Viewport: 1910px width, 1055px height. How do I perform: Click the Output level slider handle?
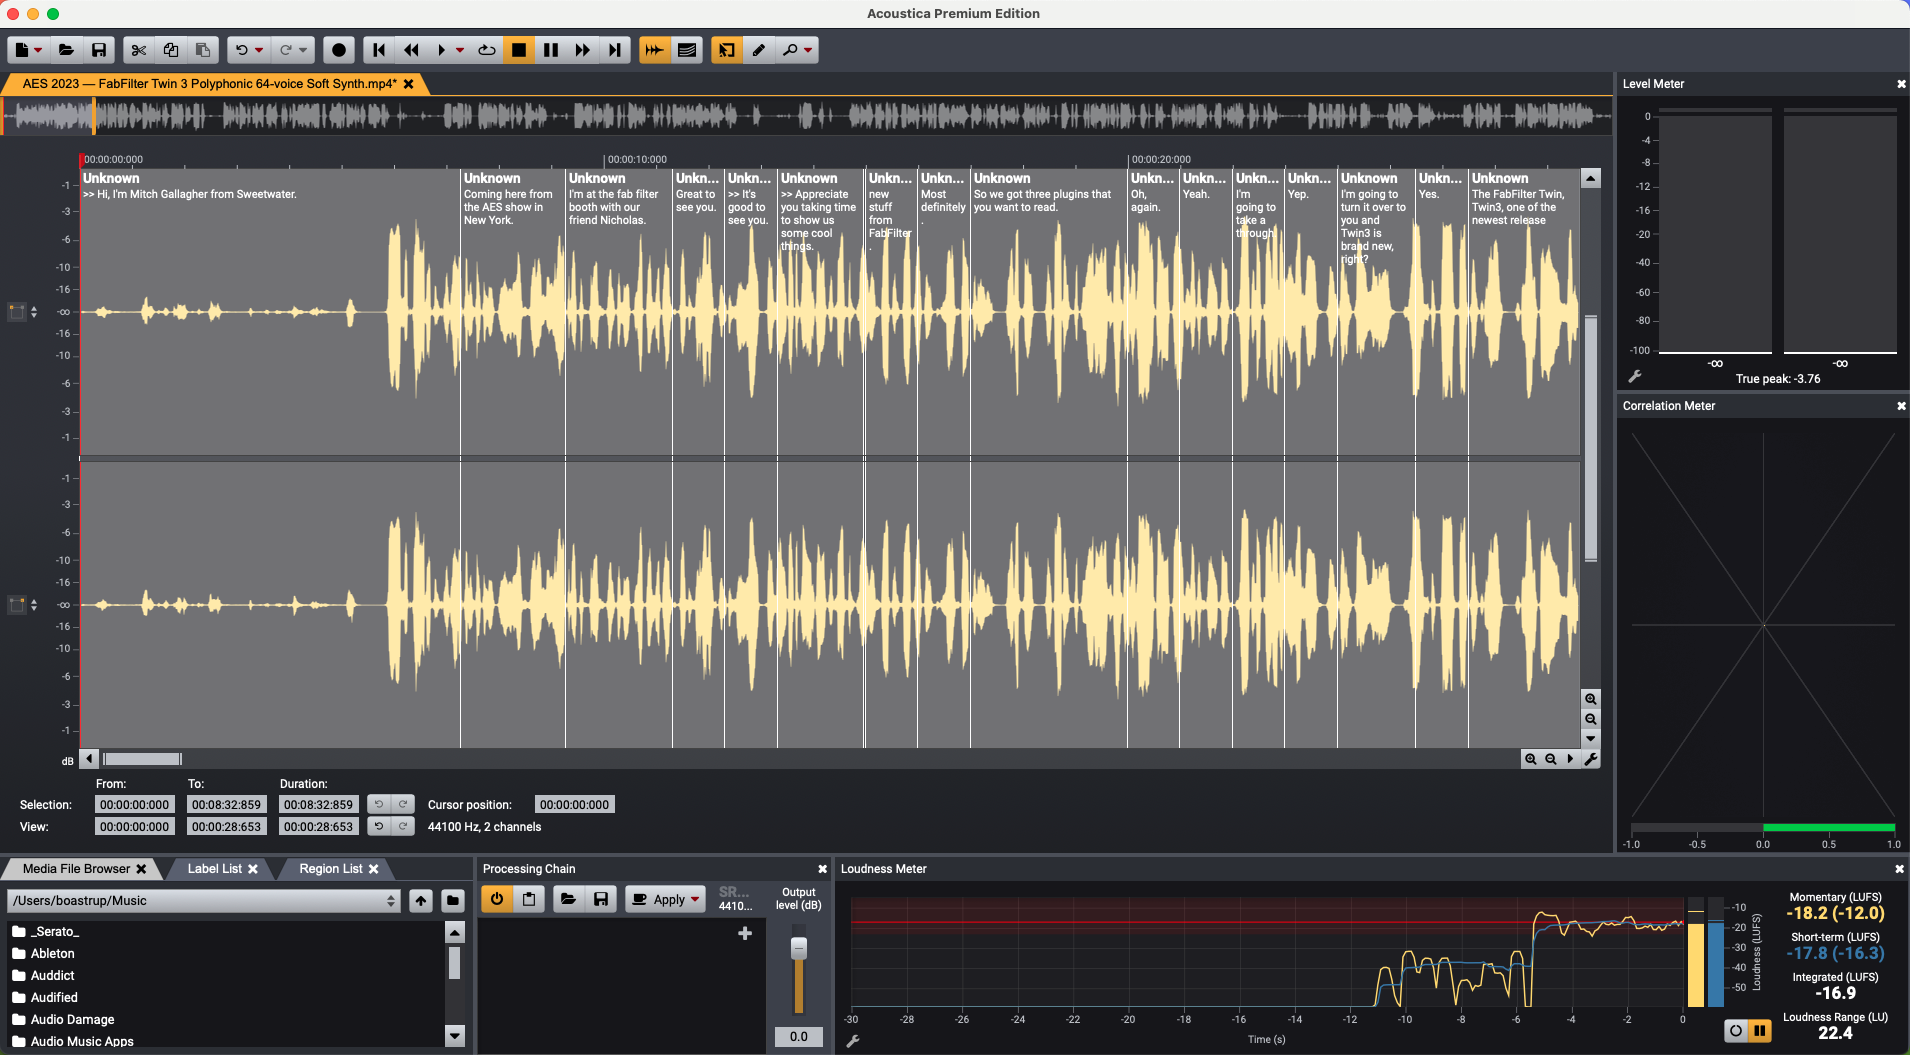coord(798,946)
